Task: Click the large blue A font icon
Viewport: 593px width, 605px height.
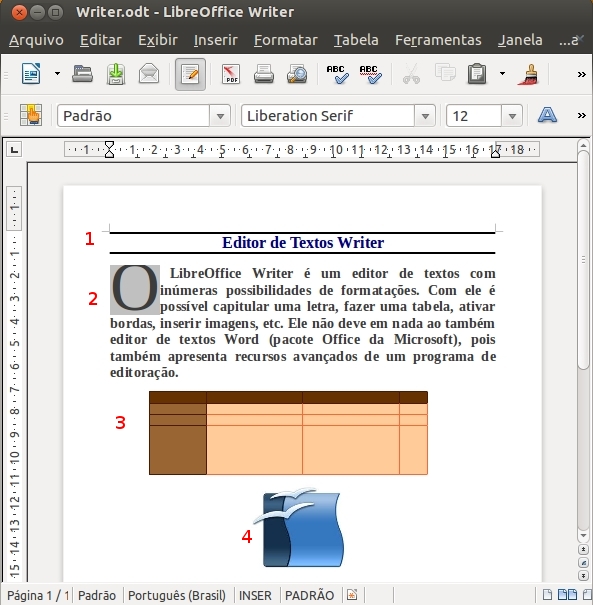Action: pyautogui.click(x=547, y=115)
